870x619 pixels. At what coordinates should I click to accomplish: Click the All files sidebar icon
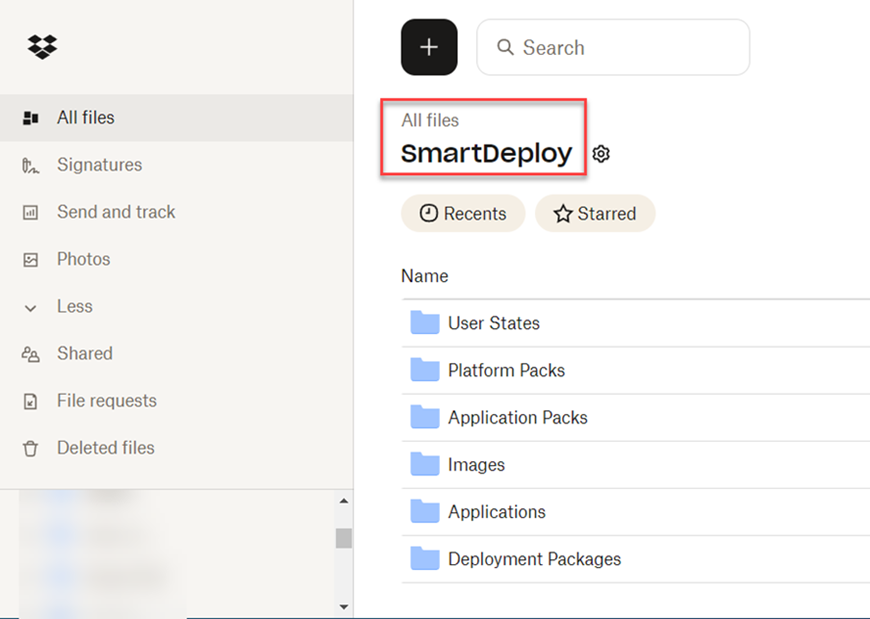31,118
